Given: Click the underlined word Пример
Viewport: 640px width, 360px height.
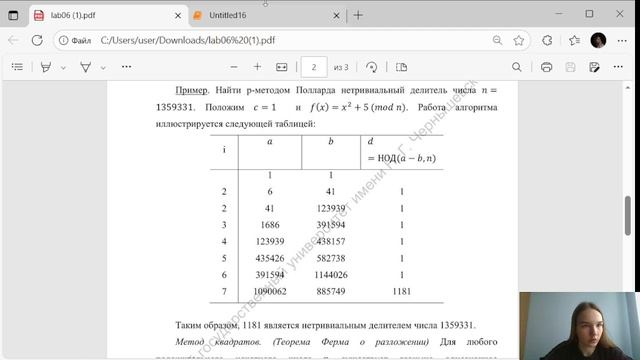Looking at the screenshot, I should 191,90.
